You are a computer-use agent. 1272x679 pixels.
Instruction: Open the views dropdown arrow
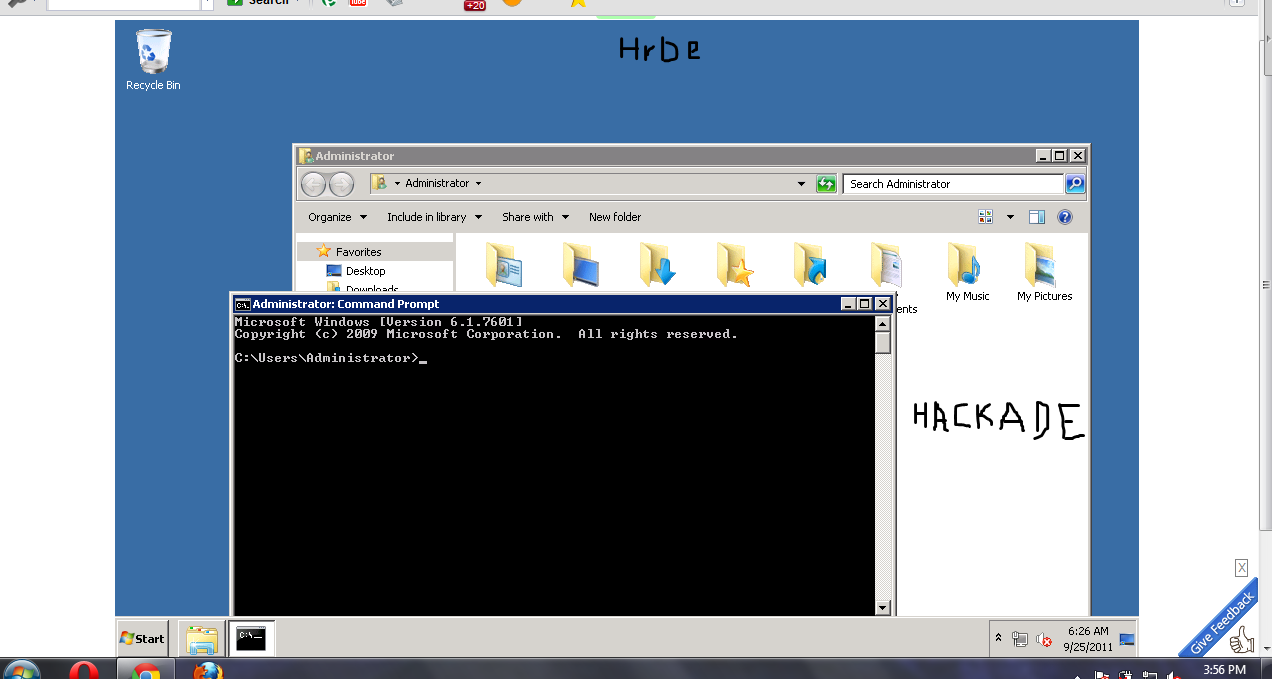pyautogui.click(x=1010, y=217)
